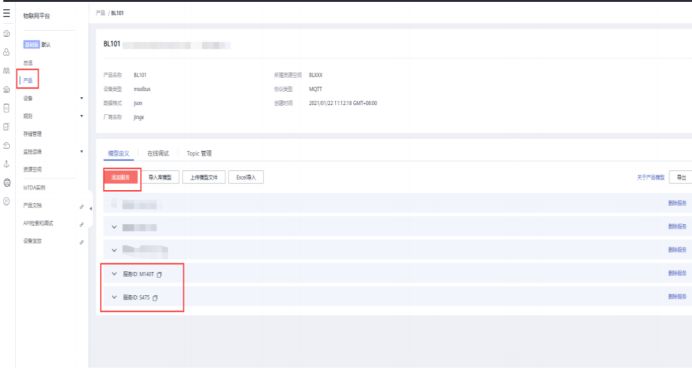Viewport: 692px width, 371px height.
Task: Switch to the 在线调试 tab
Action: [x=158, y=154]
